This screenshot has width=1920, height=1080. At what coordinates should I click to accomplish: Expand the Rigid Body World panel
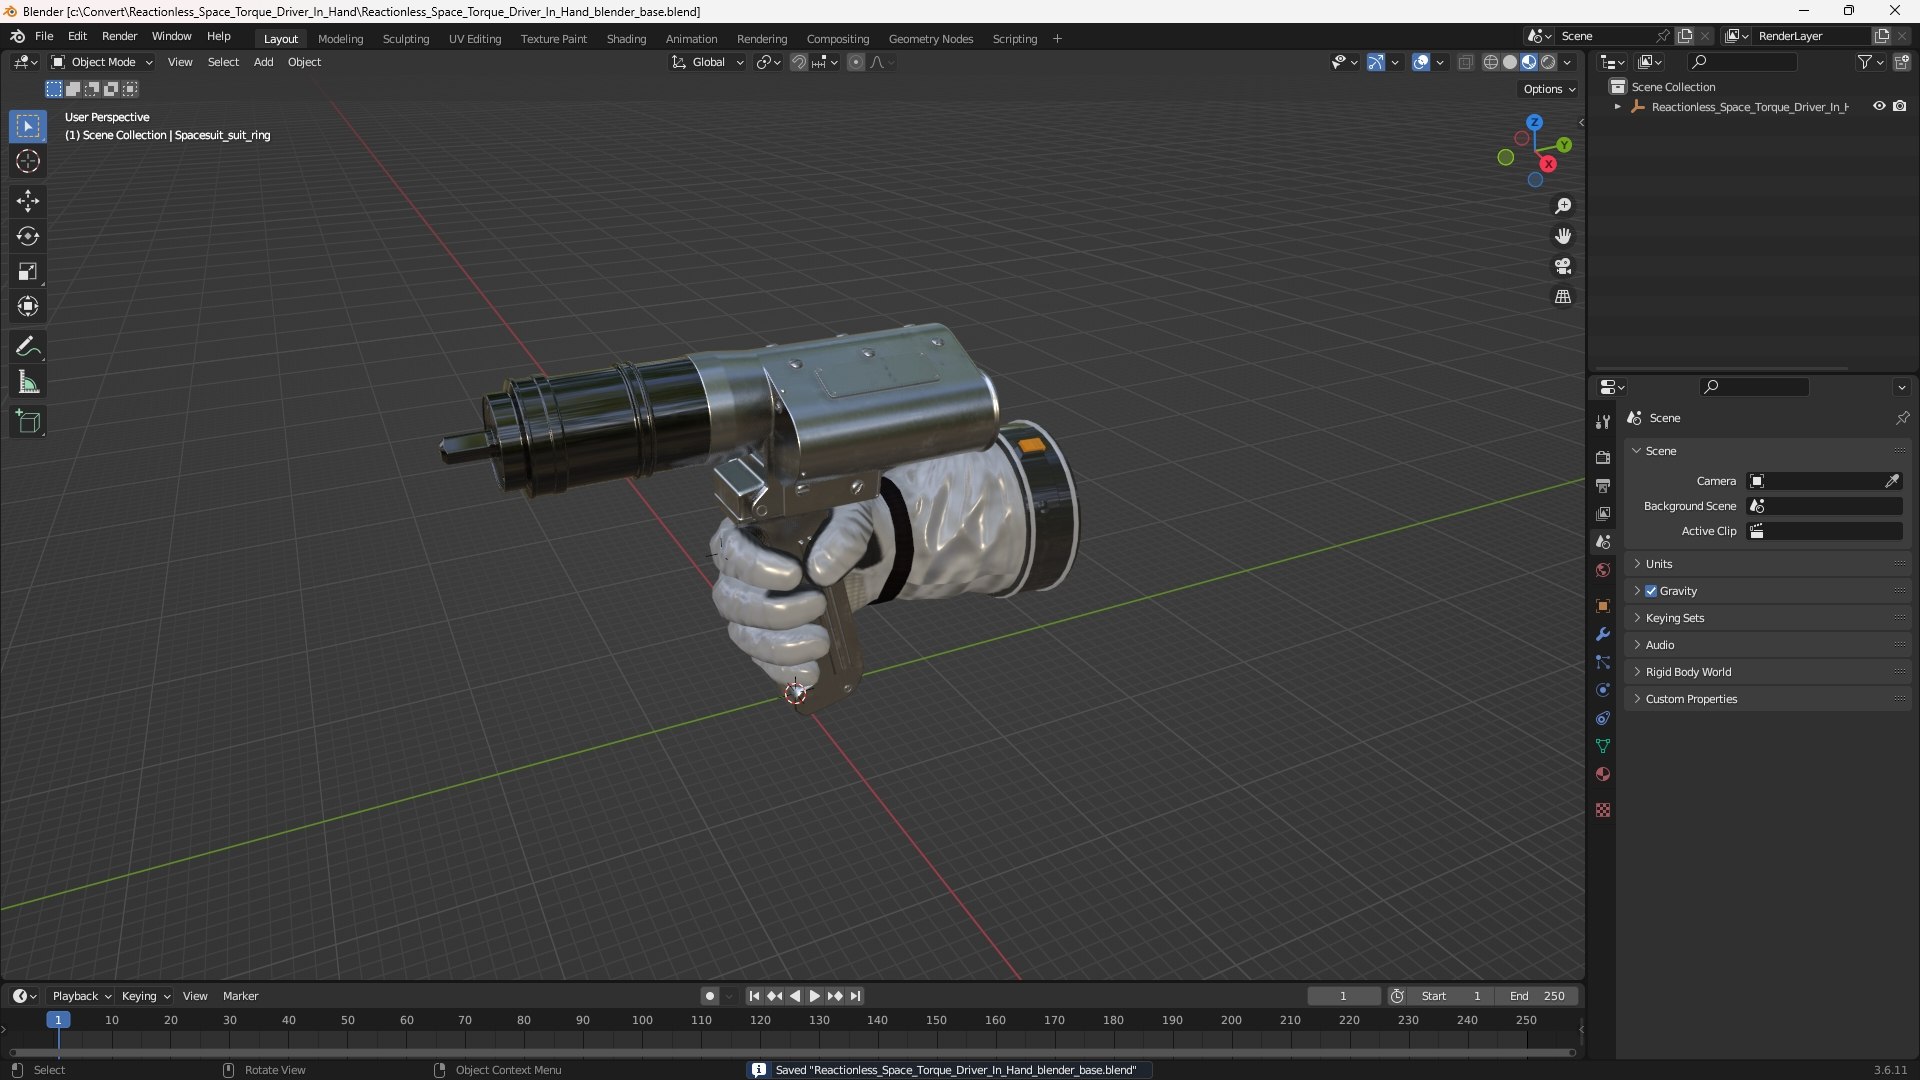click(x=1767, y=672)
